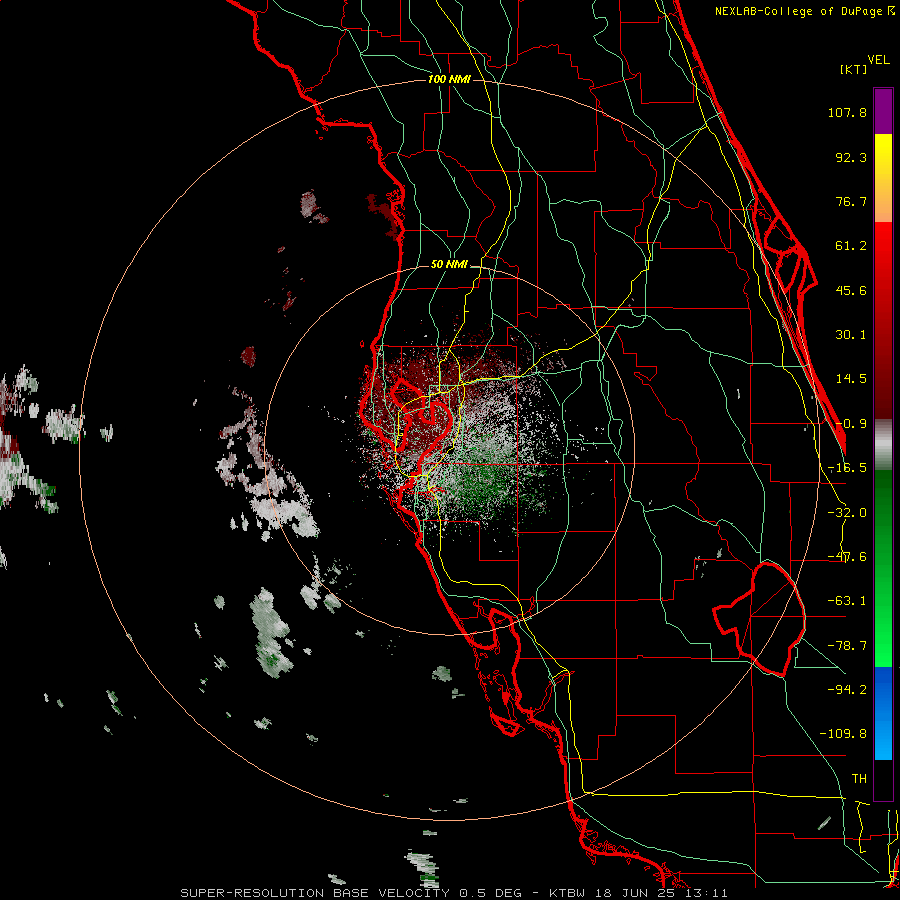900x900 pixels.
Task: Select the 30.1 value on the velocity scale
Action: [851, 335]
